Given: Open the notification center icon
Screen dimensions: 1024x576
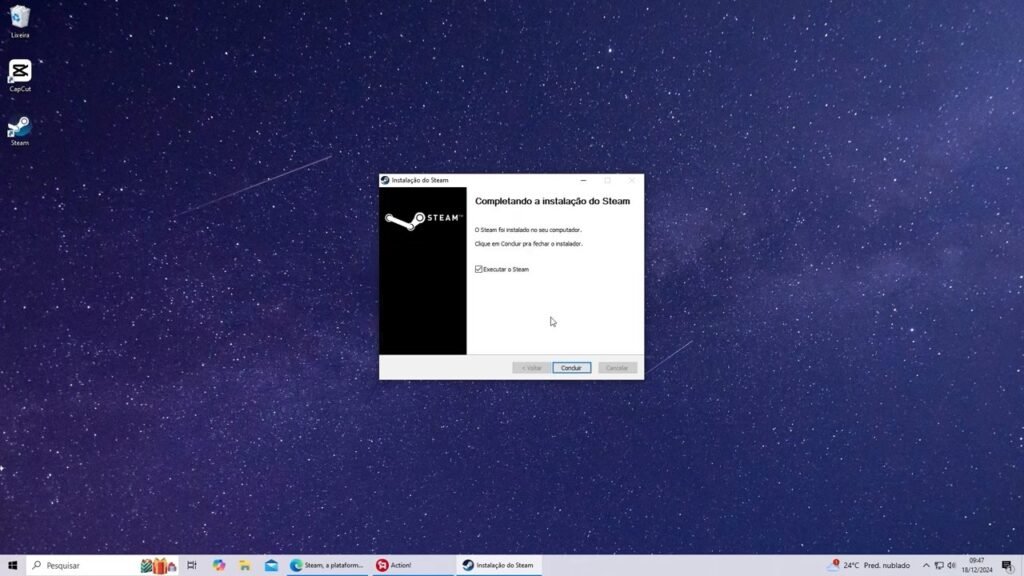Looking at the screenshot, I should [1007, 566].
